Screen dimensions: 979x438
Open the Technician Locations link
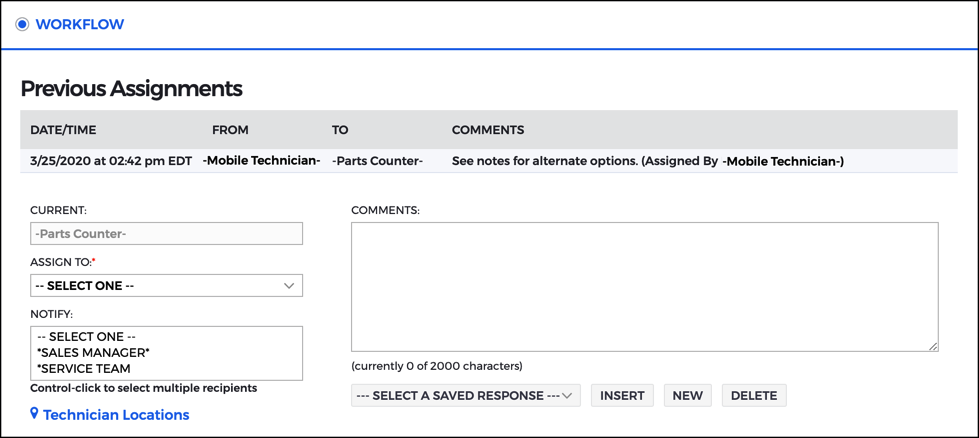116,414
